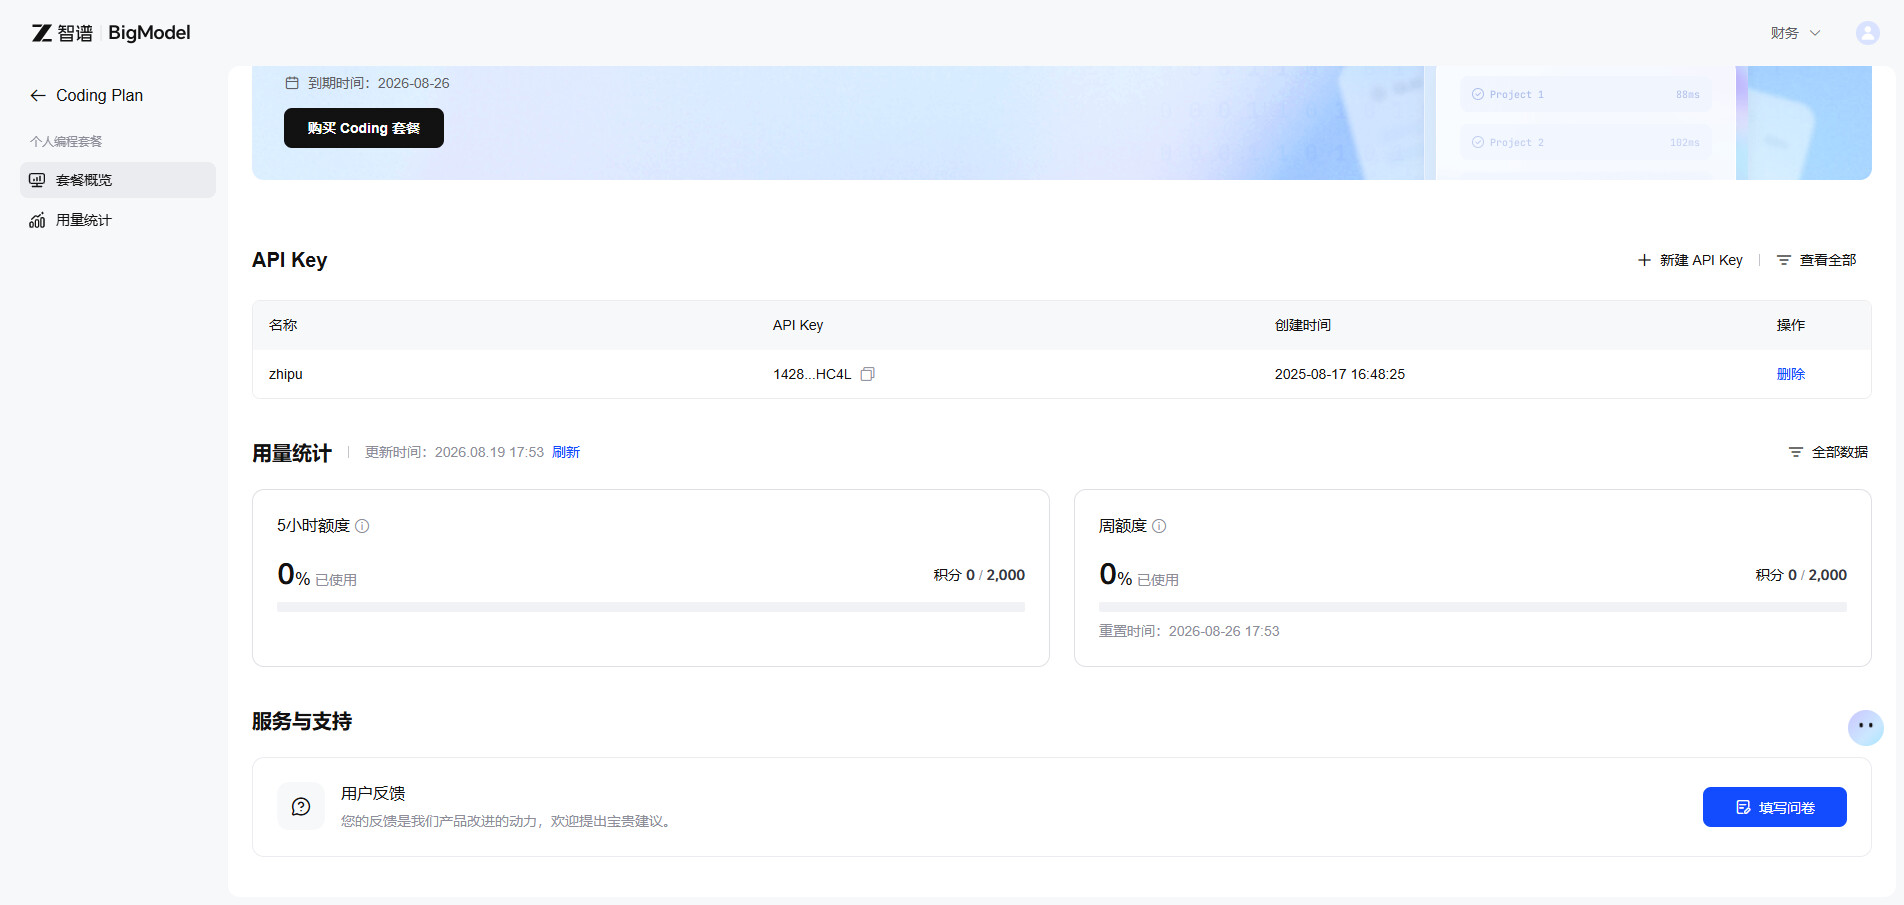1904x905 pixels.
Task: Click the 创建时间 column header
Action: (1303, 325)
